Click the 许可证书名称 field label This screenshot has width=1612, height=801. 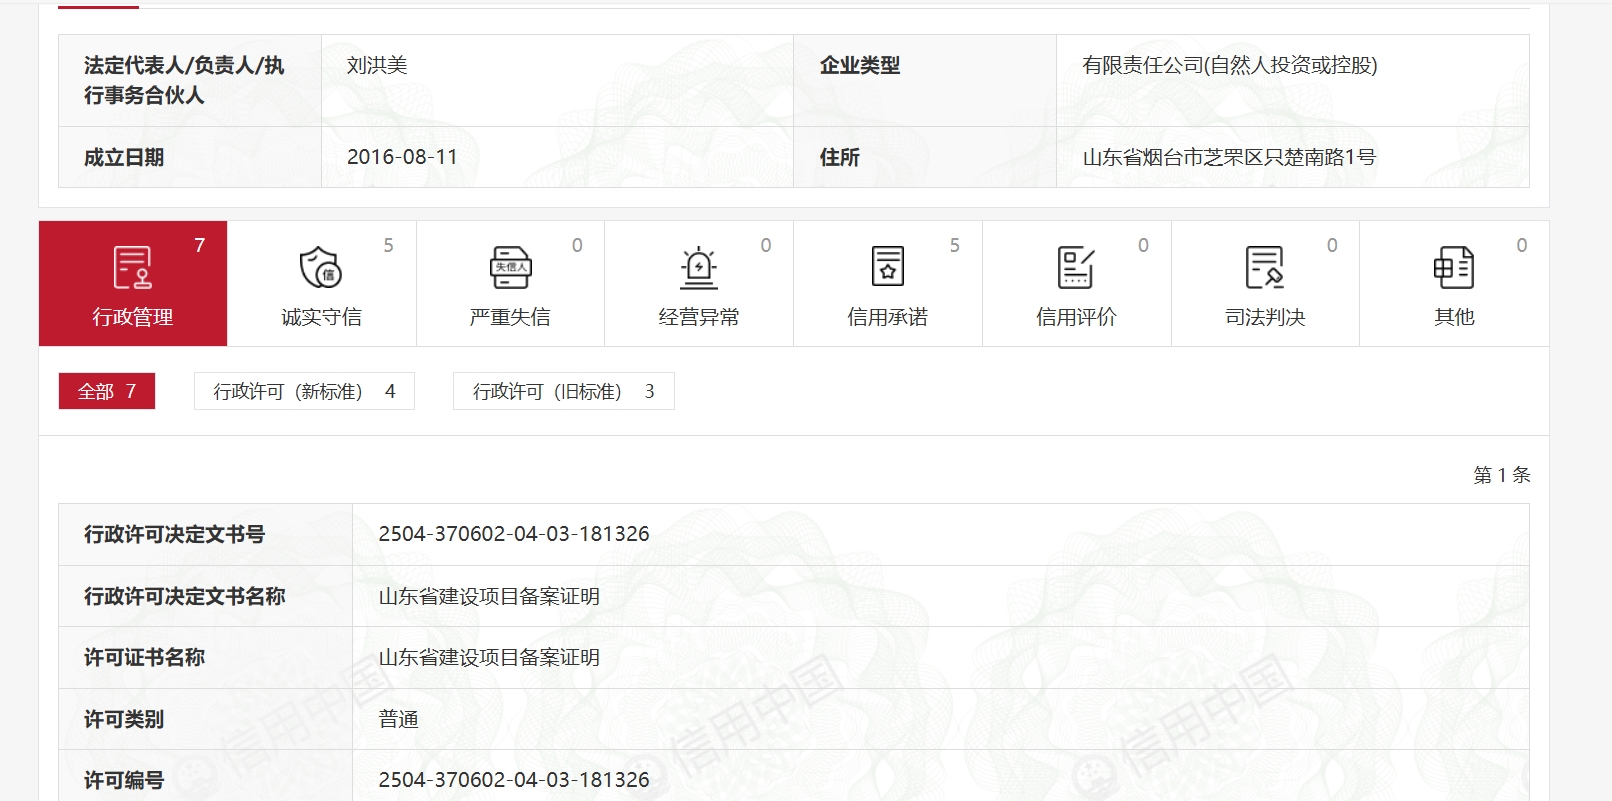pos(144,657)
